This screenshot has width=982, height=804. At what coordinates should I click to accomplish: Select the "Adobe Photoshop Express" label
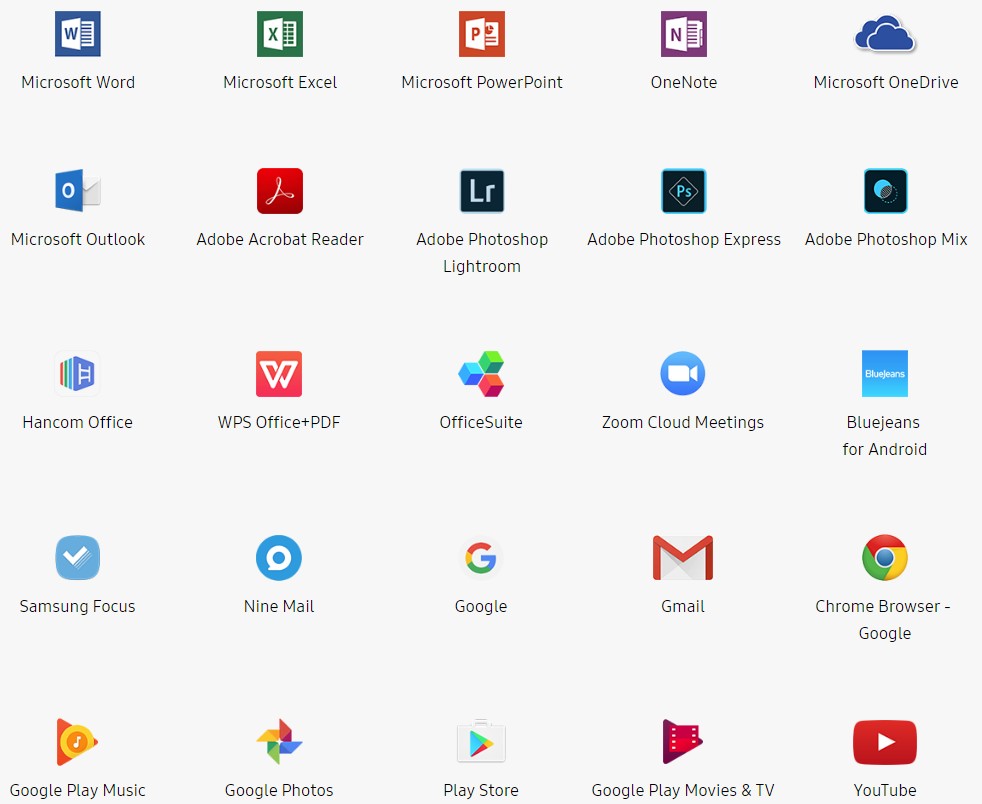(684, 239)
